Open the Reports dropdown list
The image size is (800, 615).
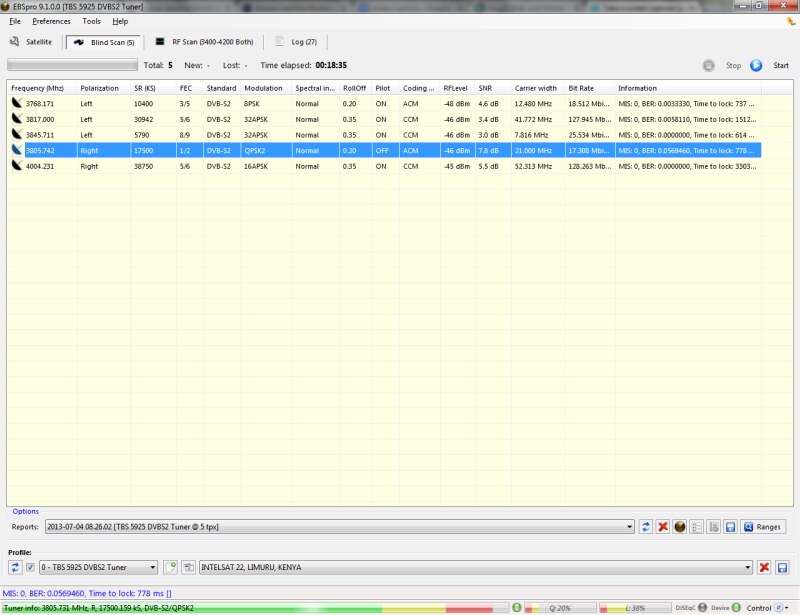point(629,526)
